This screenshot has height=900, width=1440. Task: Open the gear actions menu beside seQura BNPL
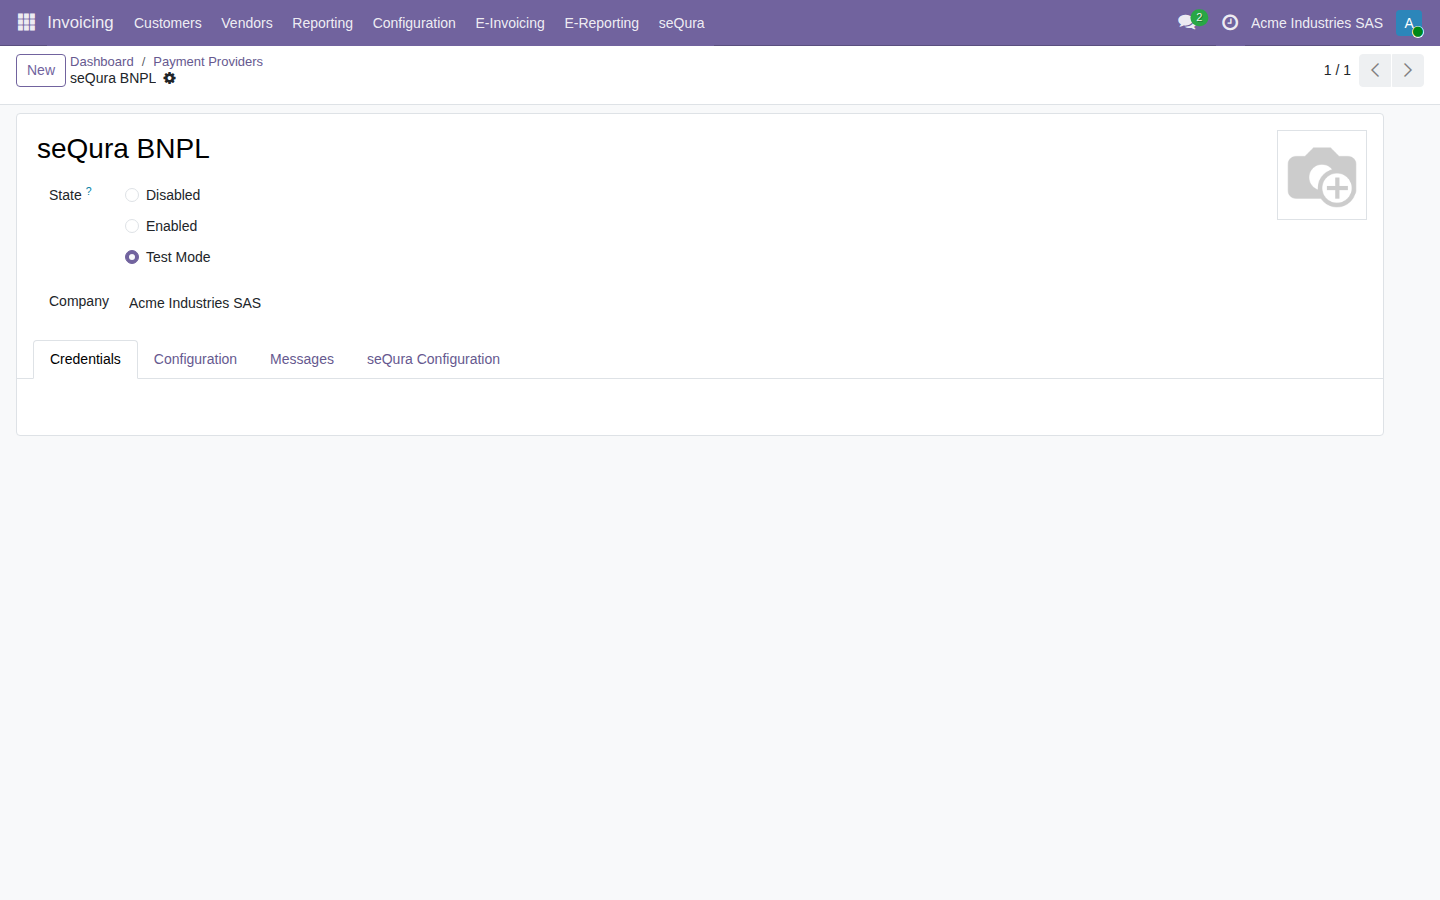[170, 78]
